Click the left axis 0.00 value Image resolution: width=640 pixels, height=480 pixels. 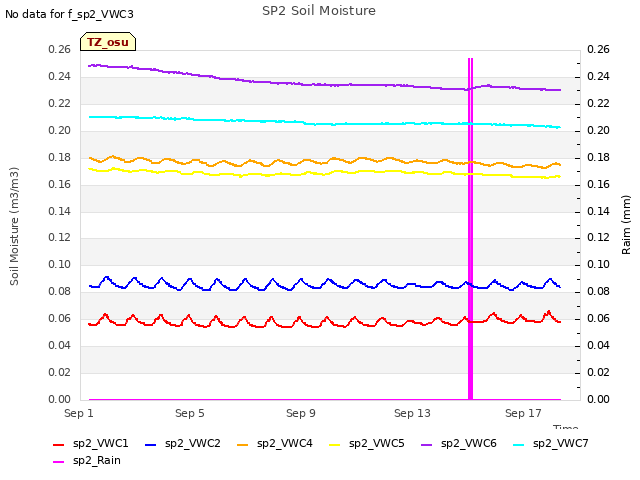pos(60,399)
